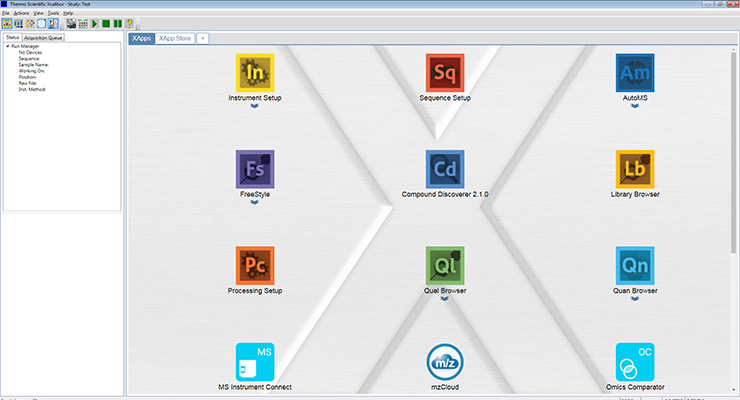Image resolution: width=740 pixels, height=400 pixels.
Task: Open the mzCloud app icon
Action: click(x=445, y=362)
